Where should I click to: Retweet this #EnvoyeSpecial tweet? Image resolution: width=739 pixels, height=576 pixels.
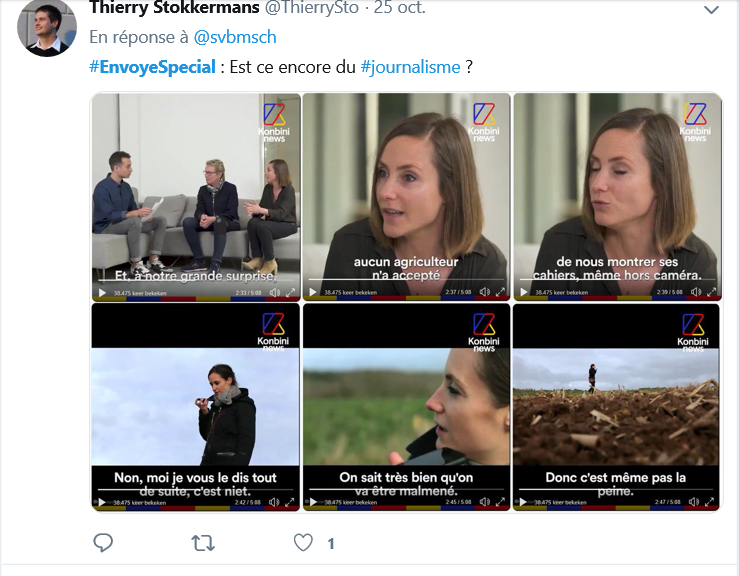(203, 543)
